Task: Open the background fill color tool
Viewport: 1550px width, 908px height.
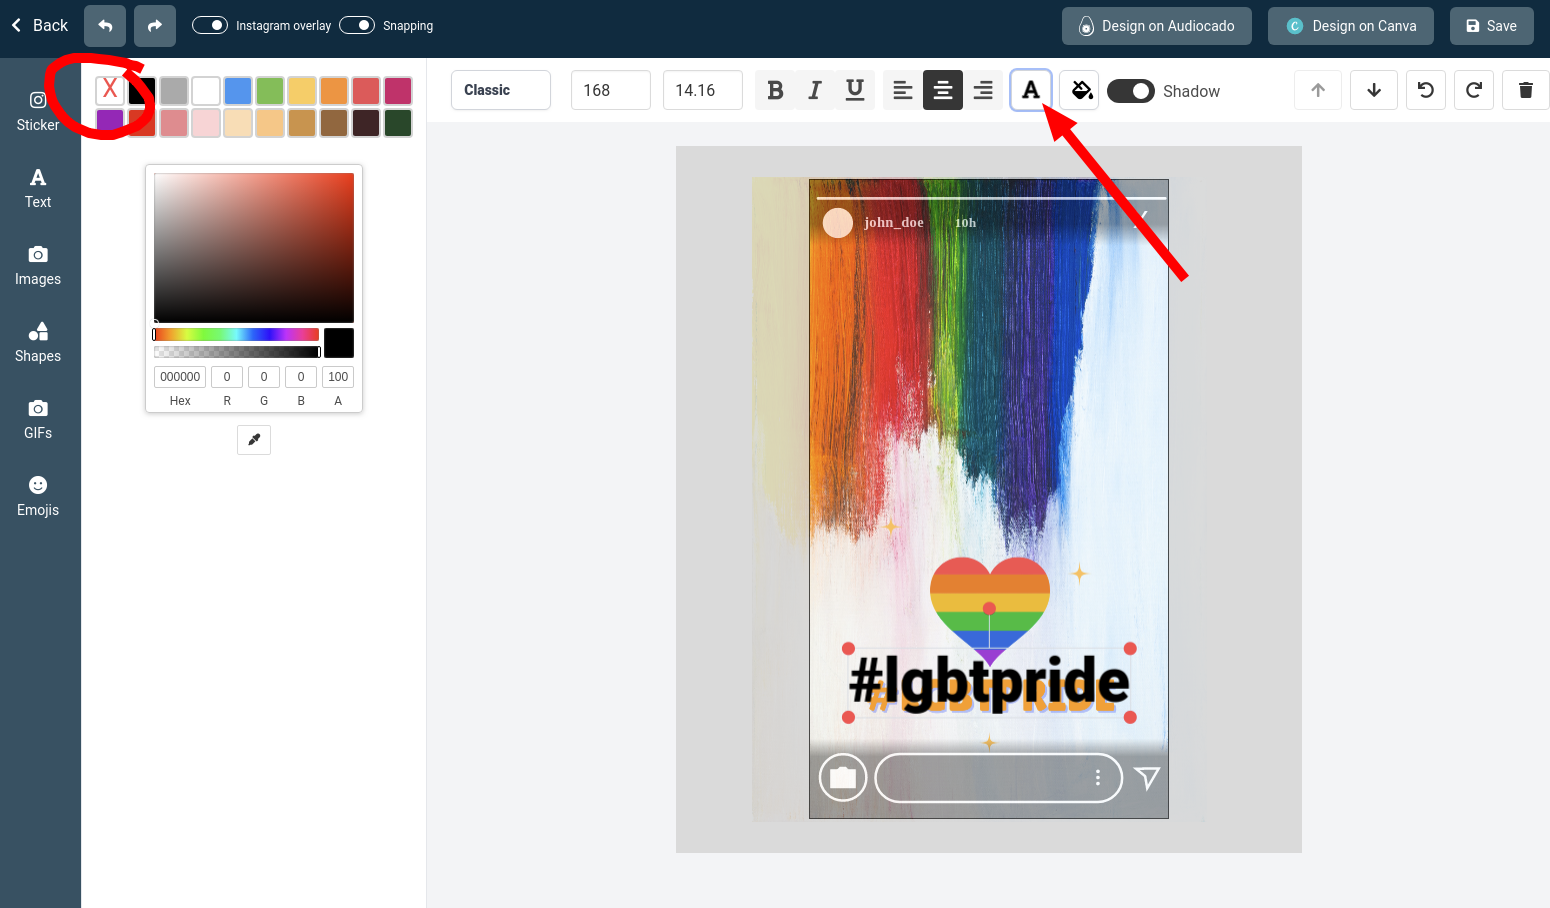Action: [1081, 90]
